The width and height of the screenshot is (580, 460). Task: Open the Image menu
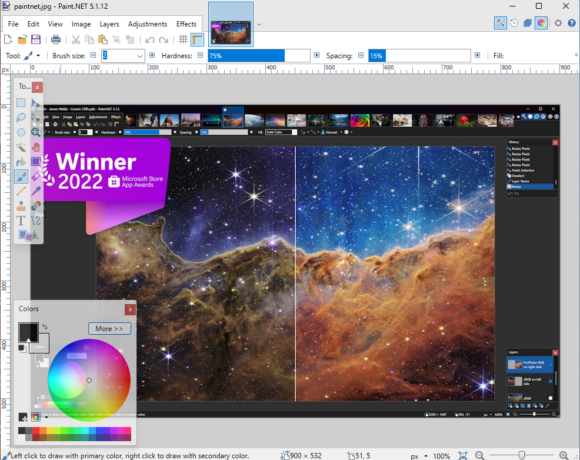tap(81, 24)
